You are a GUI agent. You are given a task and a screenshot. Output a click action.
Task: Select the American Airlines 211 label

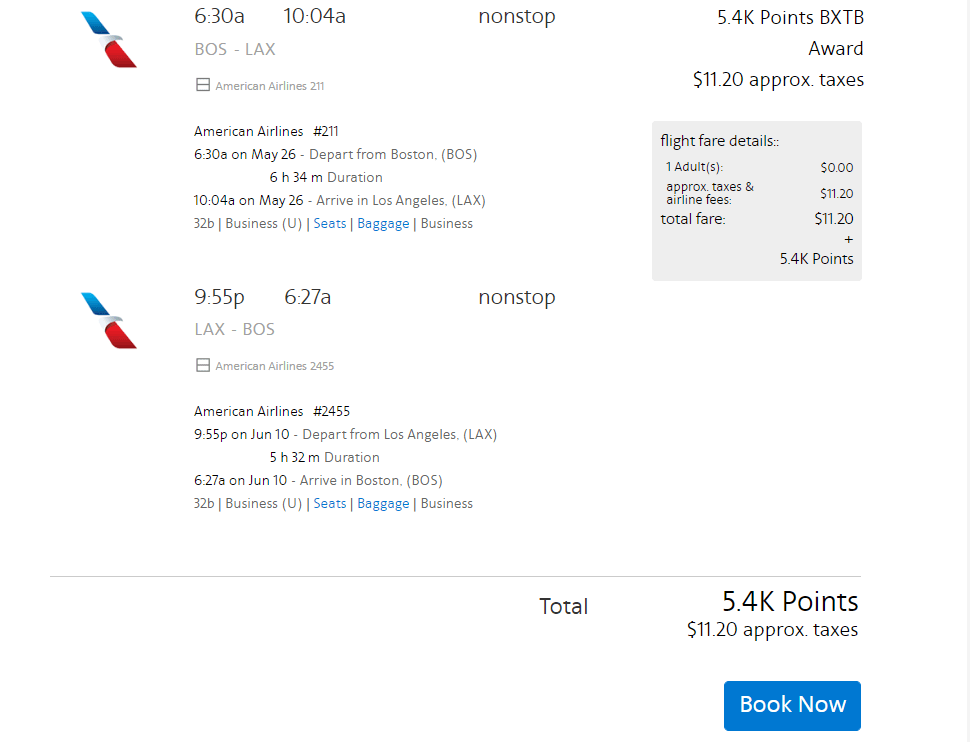point(270,86)
